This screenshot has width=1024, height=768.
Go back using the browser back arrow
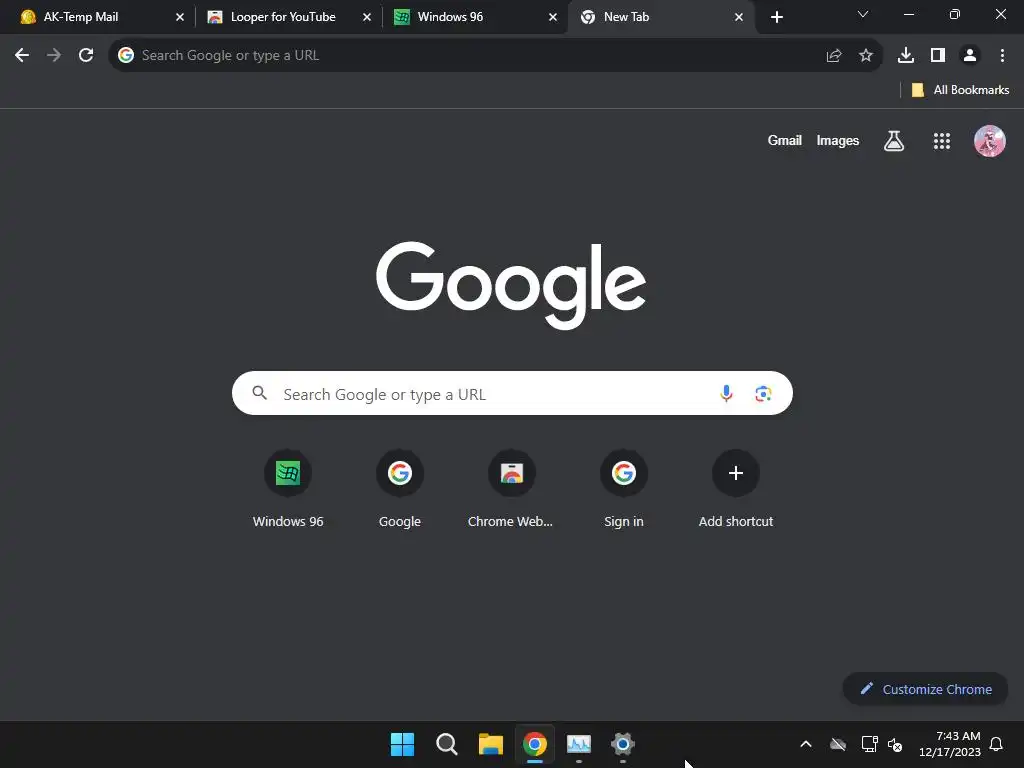click(22, 56)
